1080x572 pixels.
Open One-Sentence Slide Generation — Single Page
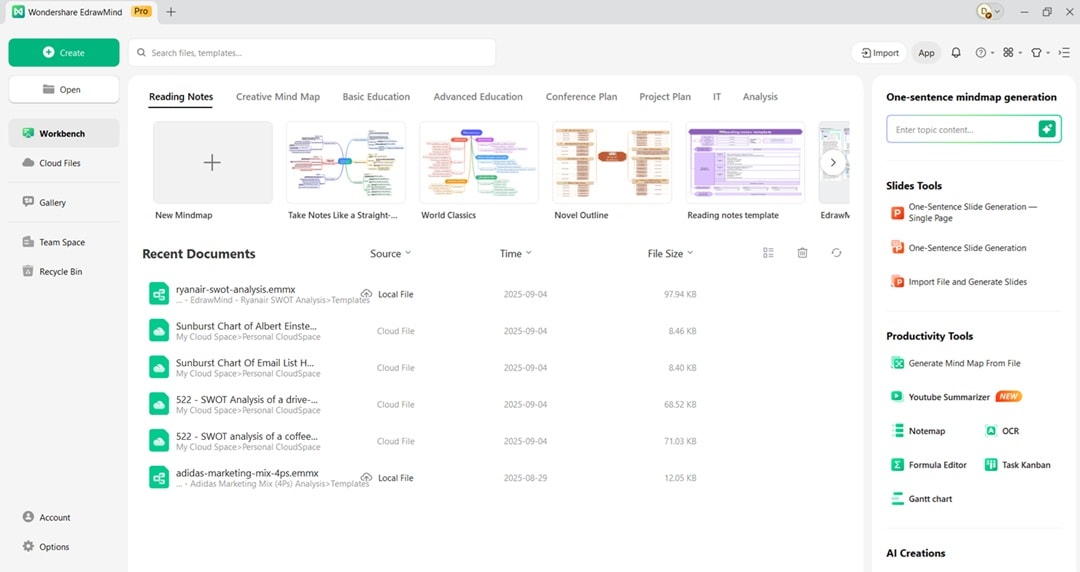964,212
